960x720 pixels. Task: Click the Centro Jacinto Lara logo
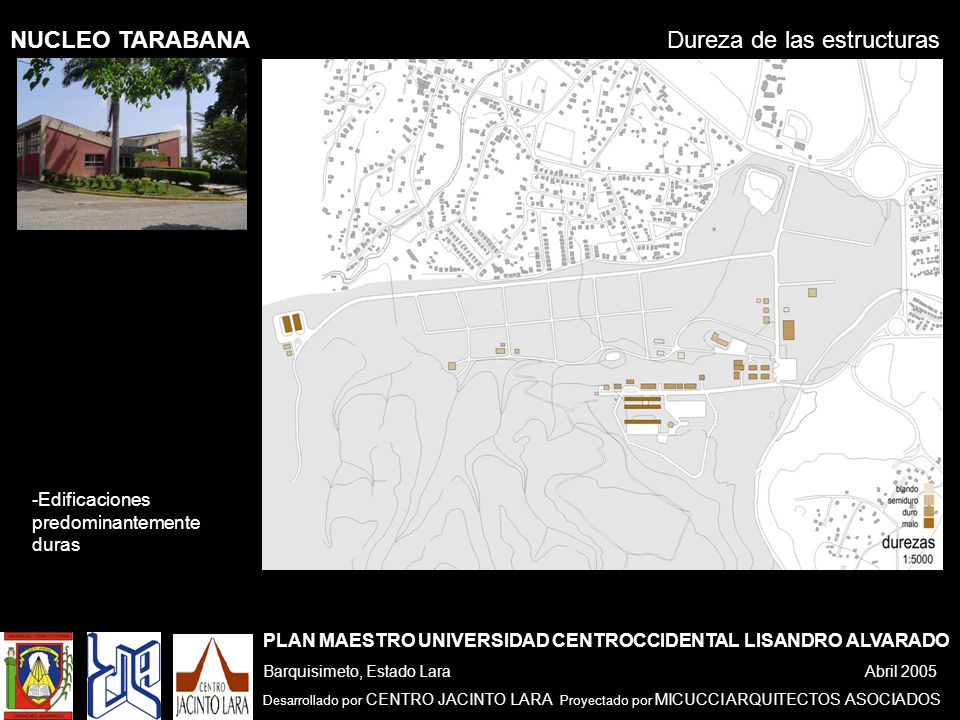212,677
